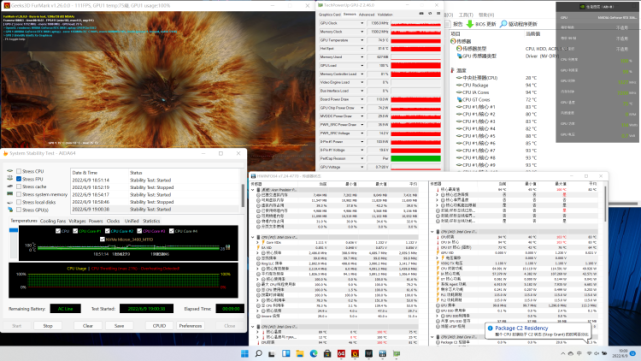Click the network tray icon
The image size is (641, 361).
pyautogui.click(x=589, y=353)
